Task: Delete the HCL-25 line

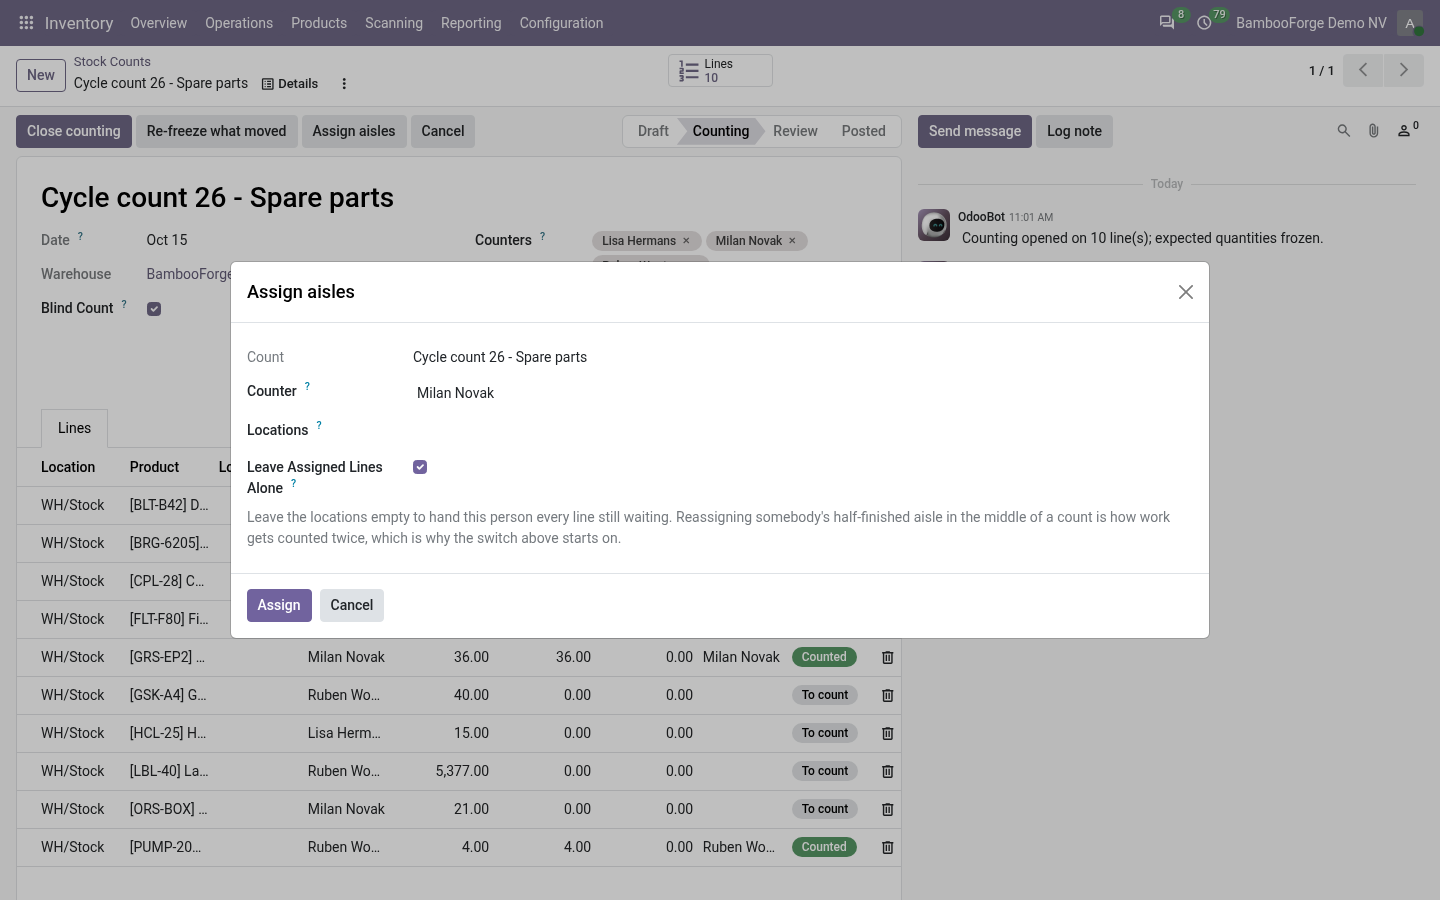Action: pos(887,733)
